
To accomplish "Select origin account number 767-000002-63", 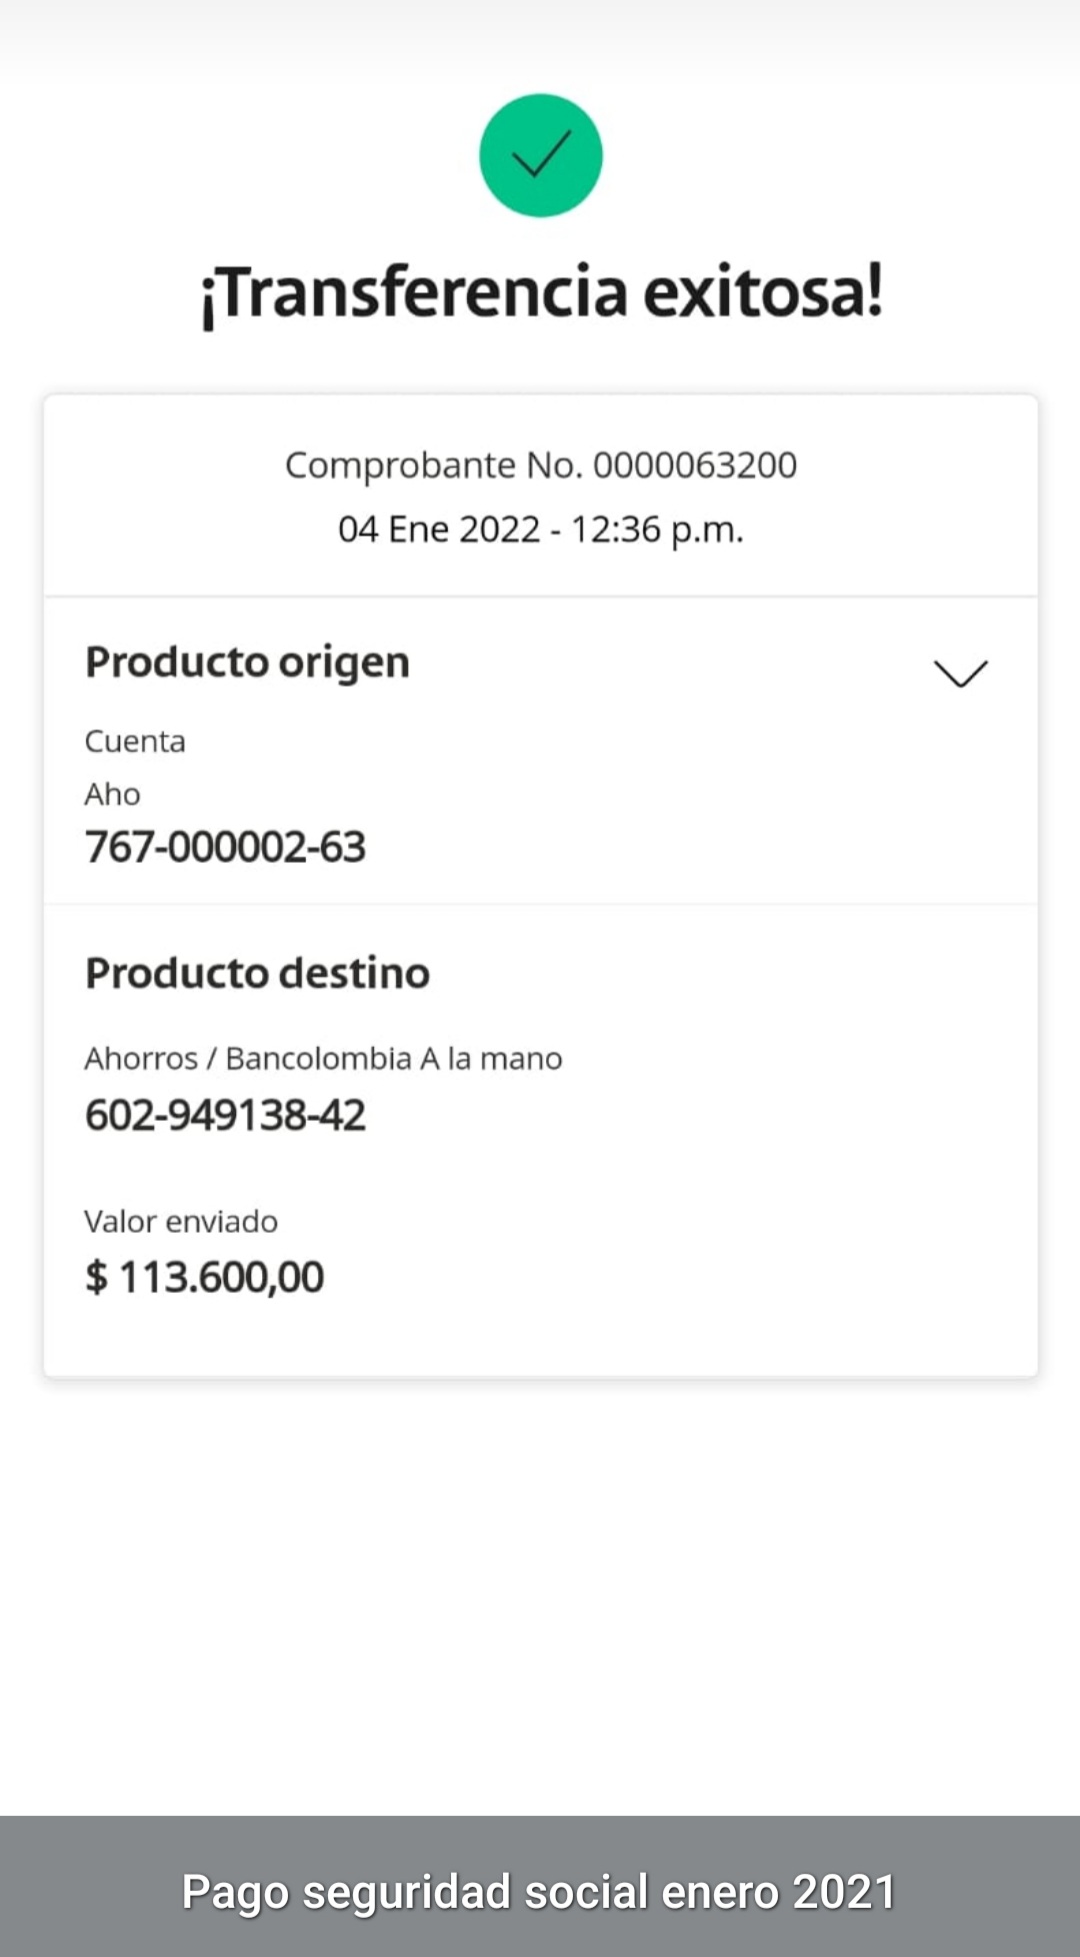I will (225, 847).
